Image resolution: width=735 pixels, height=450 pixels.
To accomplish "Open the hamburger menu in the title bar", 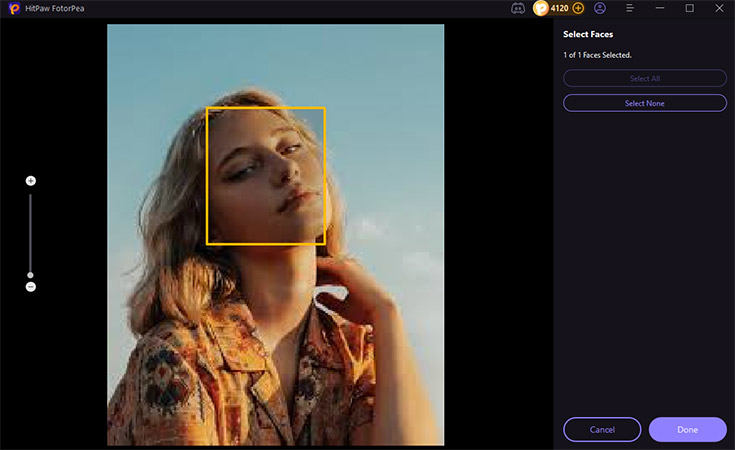I will (x=630, y=8).
